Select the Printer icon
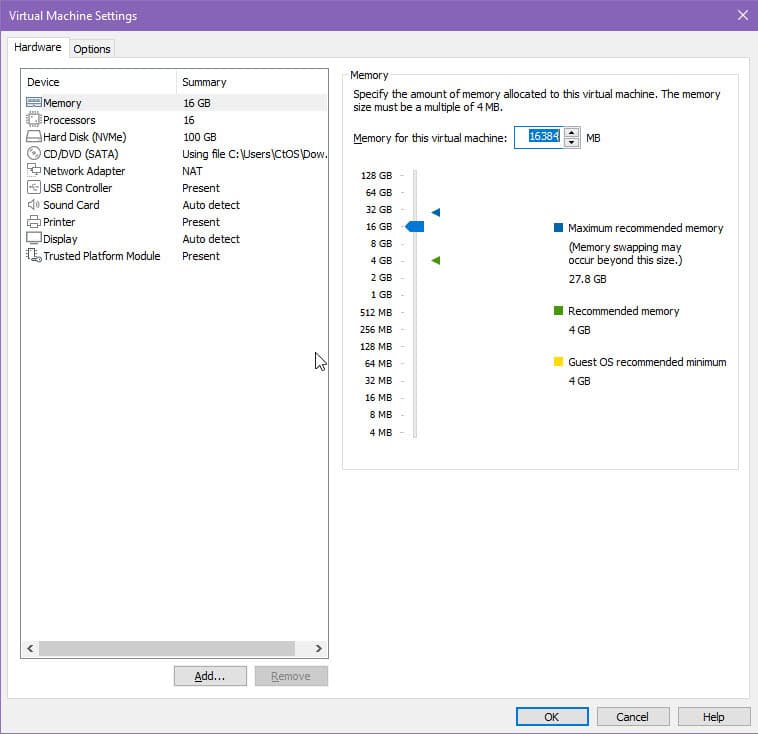758x734 pixels. click(34, 222)
